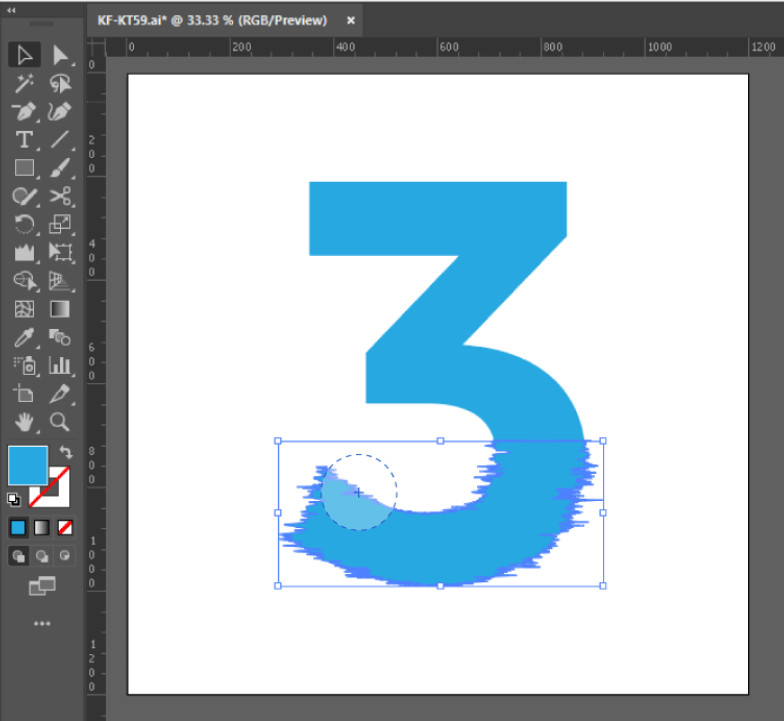The height and width of the screenshot is (721, 784).
Task: Select the Slice tool
Action: [60, 394]
